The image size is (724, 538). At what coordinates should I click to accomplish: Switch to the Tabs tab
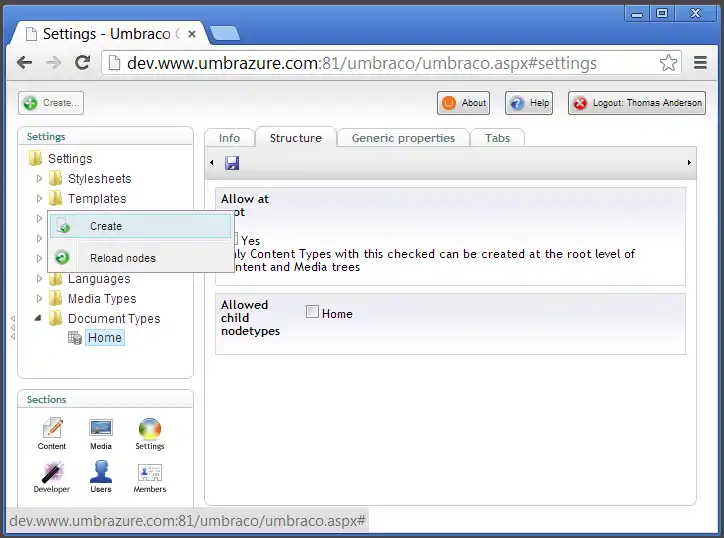497,138
